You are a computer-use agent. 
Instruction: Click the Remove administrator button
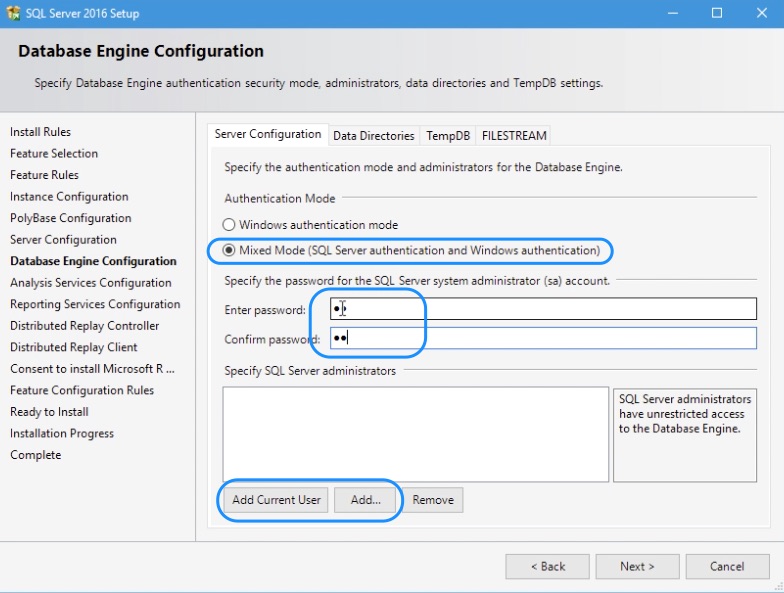click(x=433, y=500)
